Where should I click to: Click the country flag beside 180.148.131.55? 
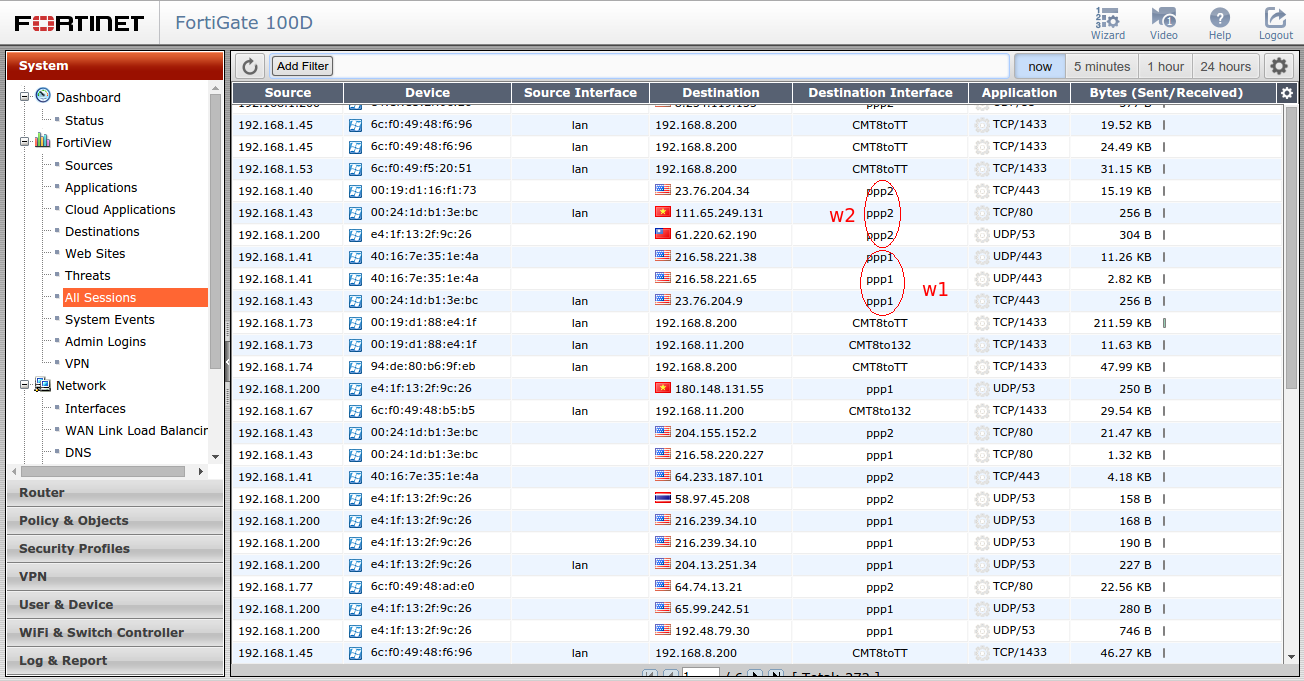(665, 388)
